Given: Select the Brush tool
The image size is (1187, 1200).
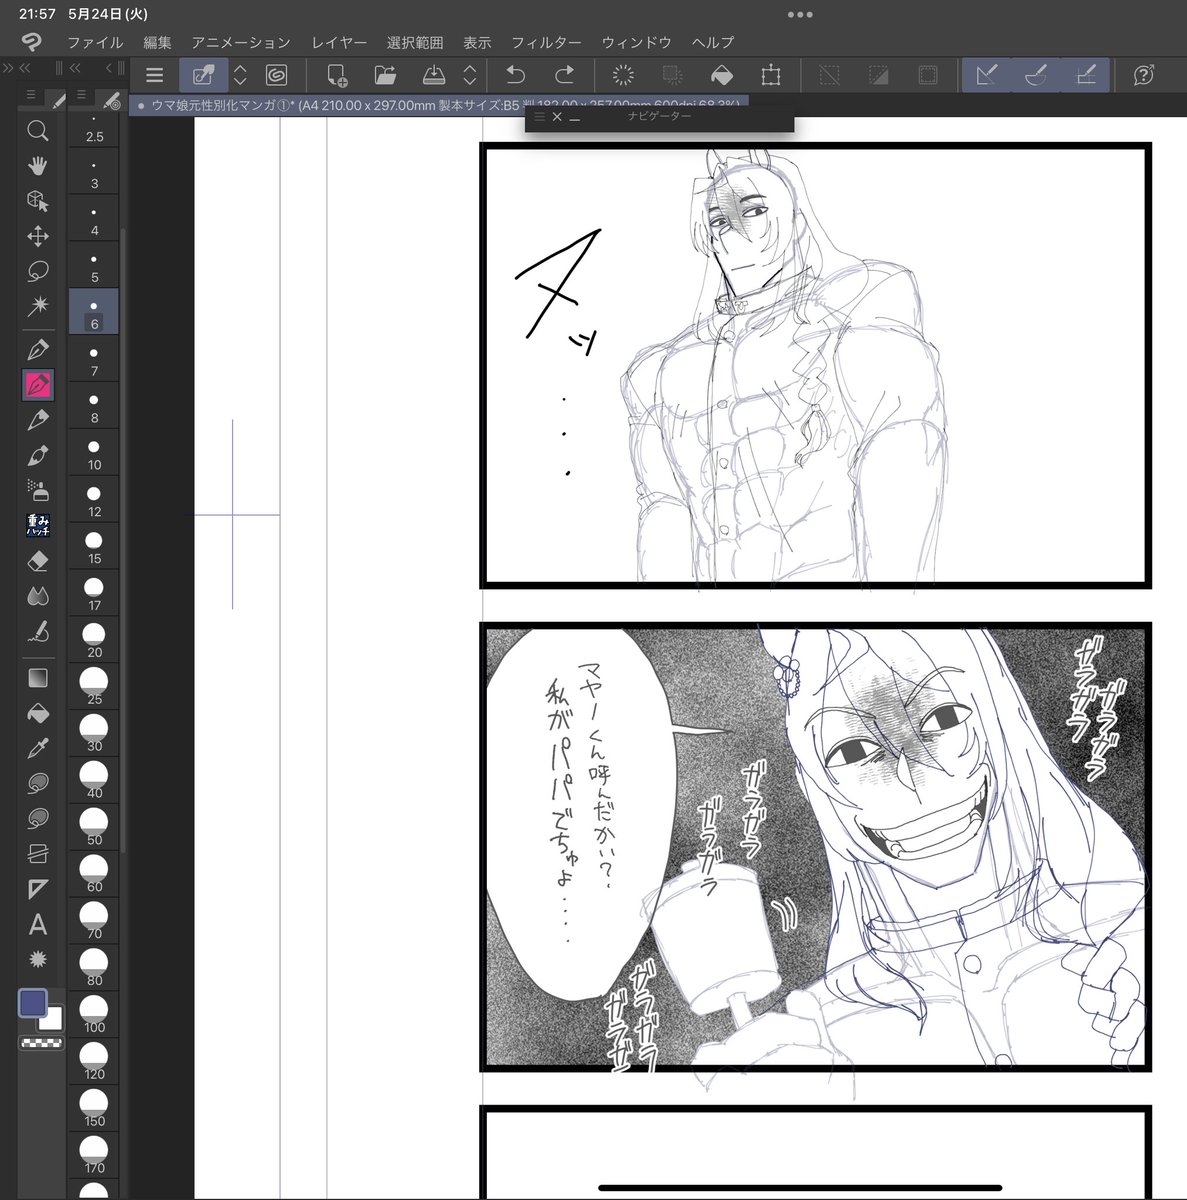Looking at the screenshot, I should coord(38,456).
